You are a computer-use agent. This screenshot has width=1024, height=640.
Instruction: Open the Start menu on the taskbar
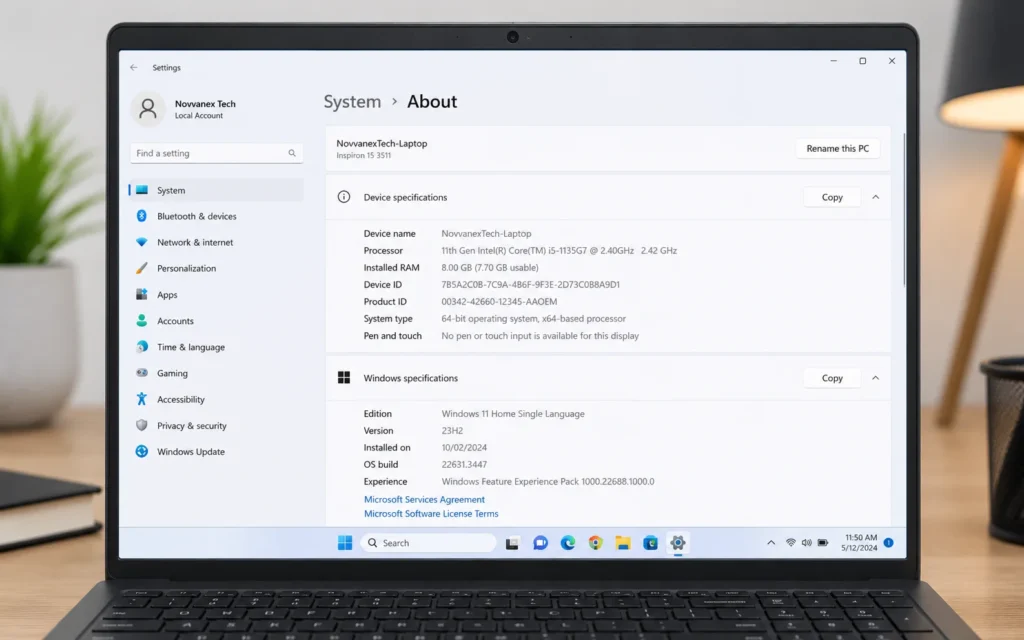click(x=345, y=543)
